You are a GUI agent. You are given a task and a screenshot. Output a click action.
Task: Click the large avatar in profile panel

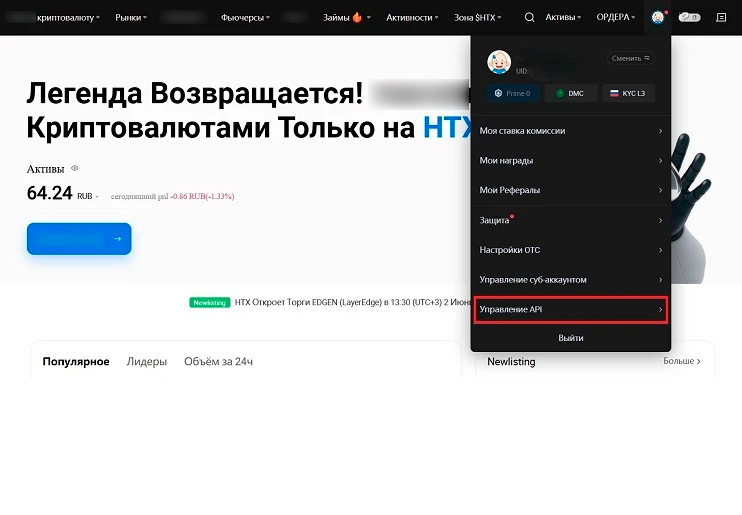tap(499, 62)
